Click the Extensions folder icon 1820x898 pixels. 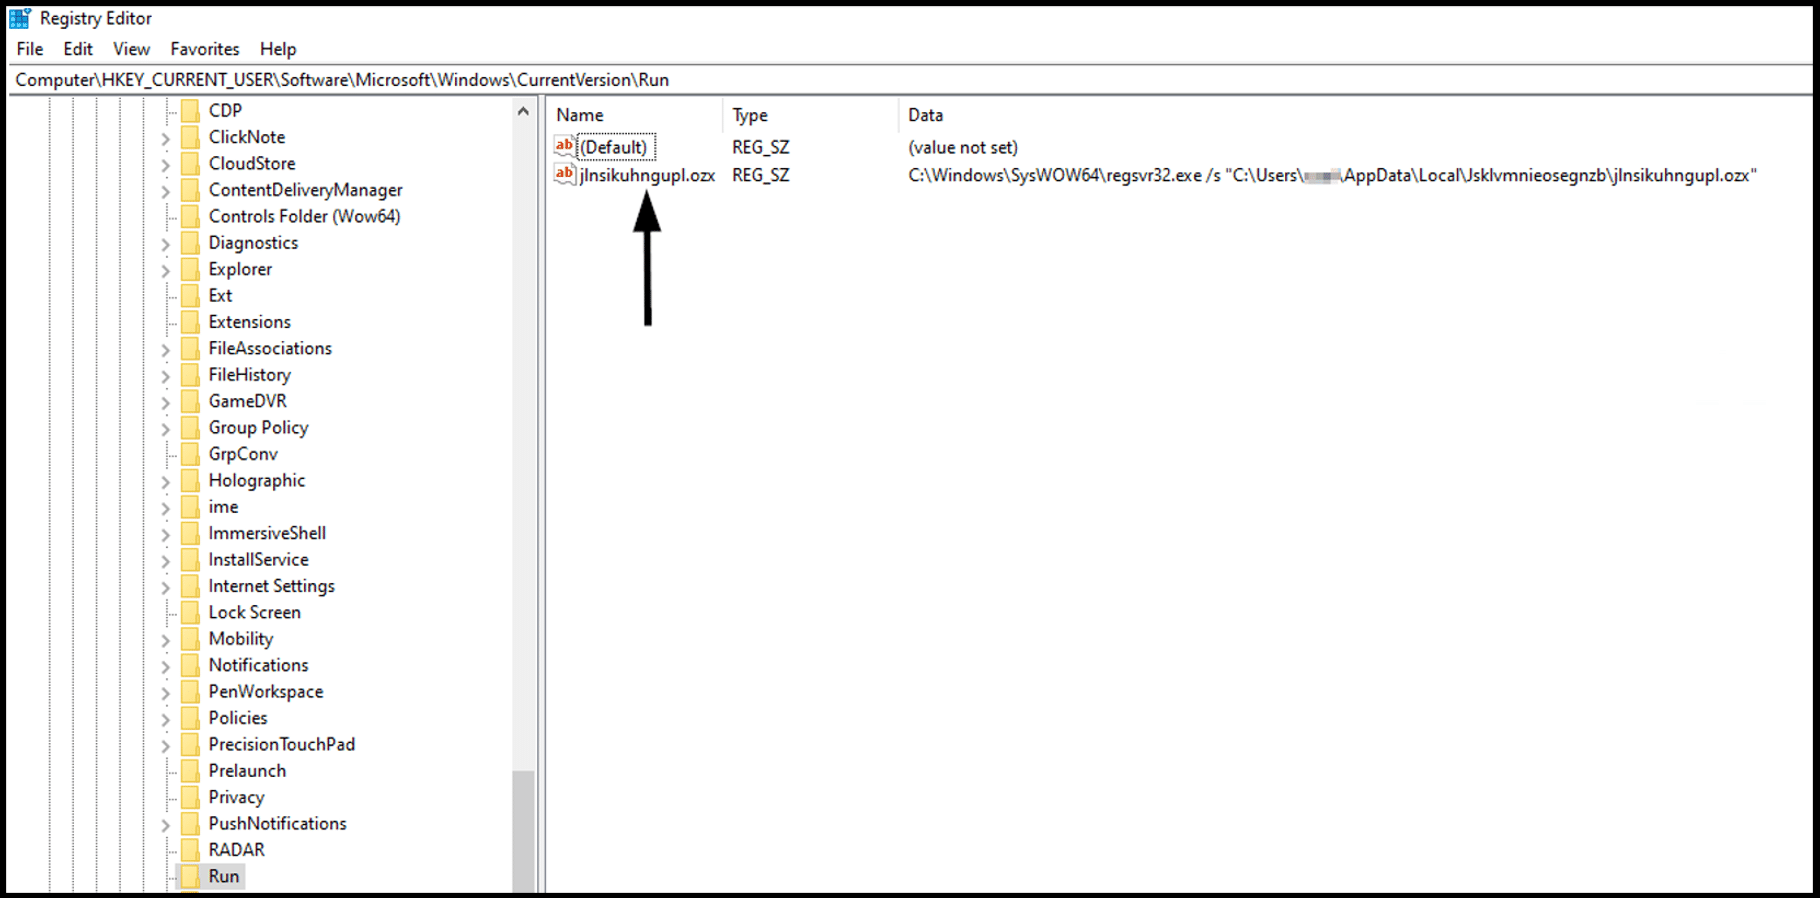[x=190, y=322]
